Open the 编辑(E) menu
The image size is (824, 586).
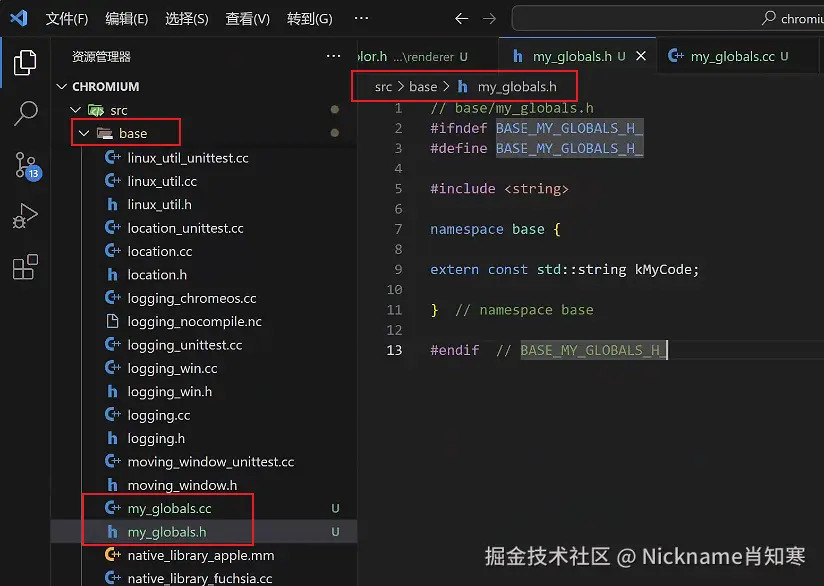(127, 19)
